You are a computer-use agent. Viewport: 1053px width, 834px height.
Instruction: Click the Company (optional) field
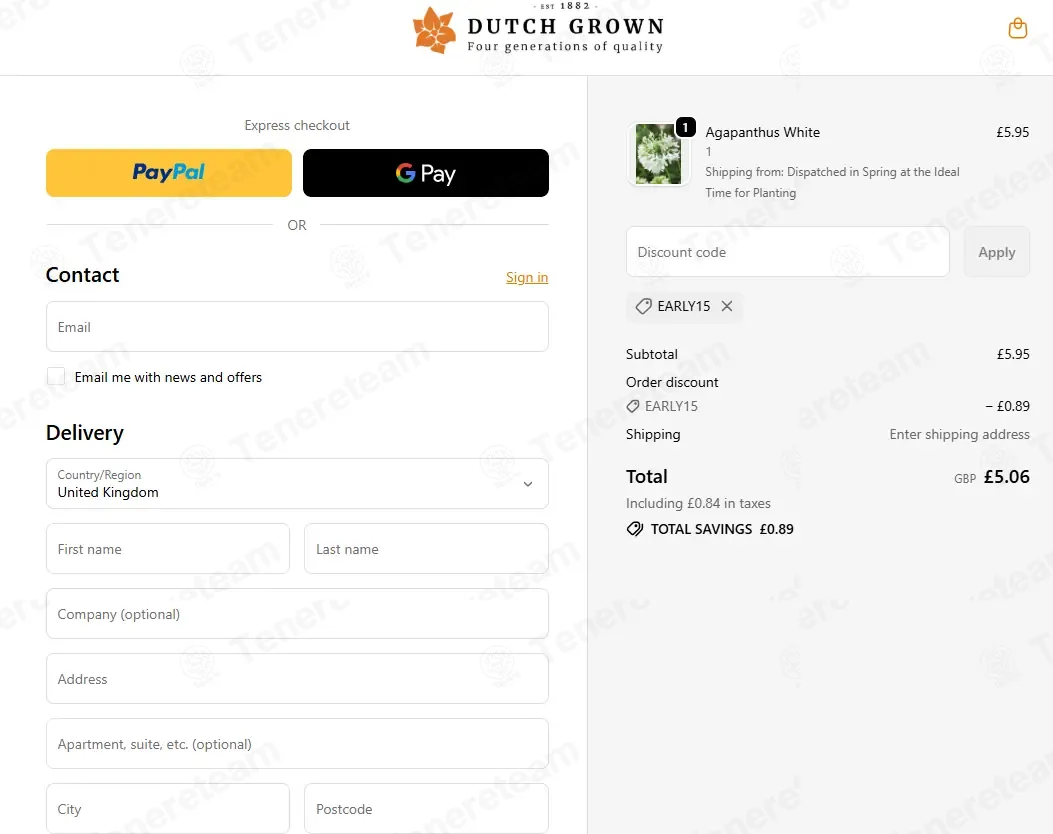(297, 614)
